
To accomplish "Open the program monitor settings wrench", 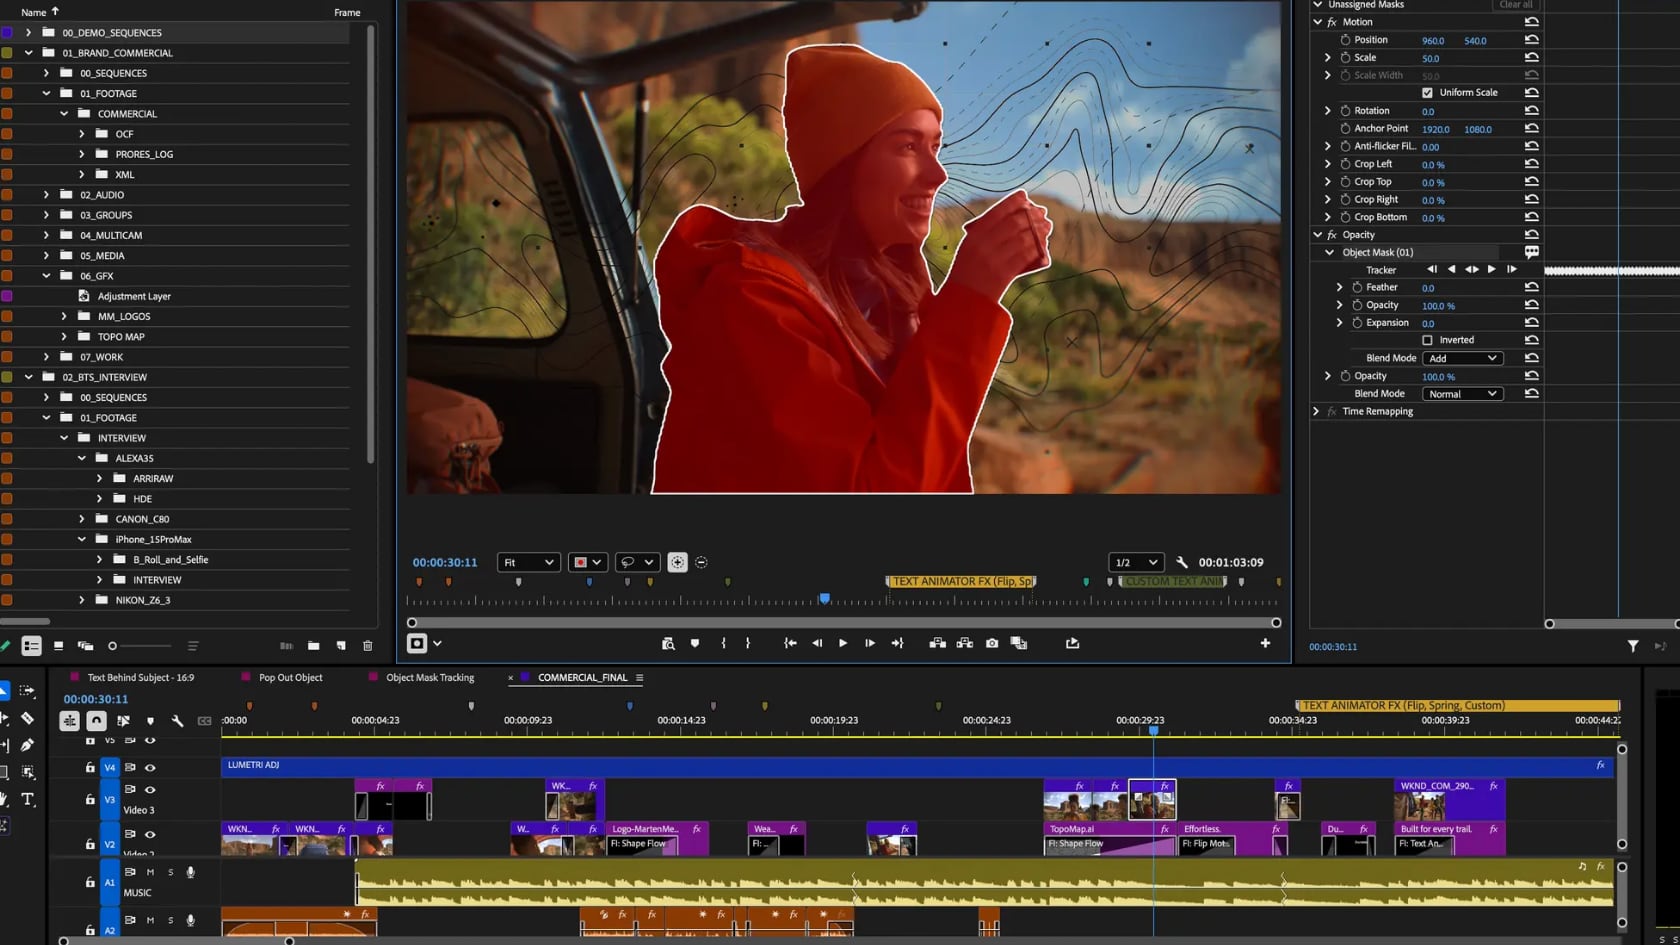I will tap(1183, 561).
